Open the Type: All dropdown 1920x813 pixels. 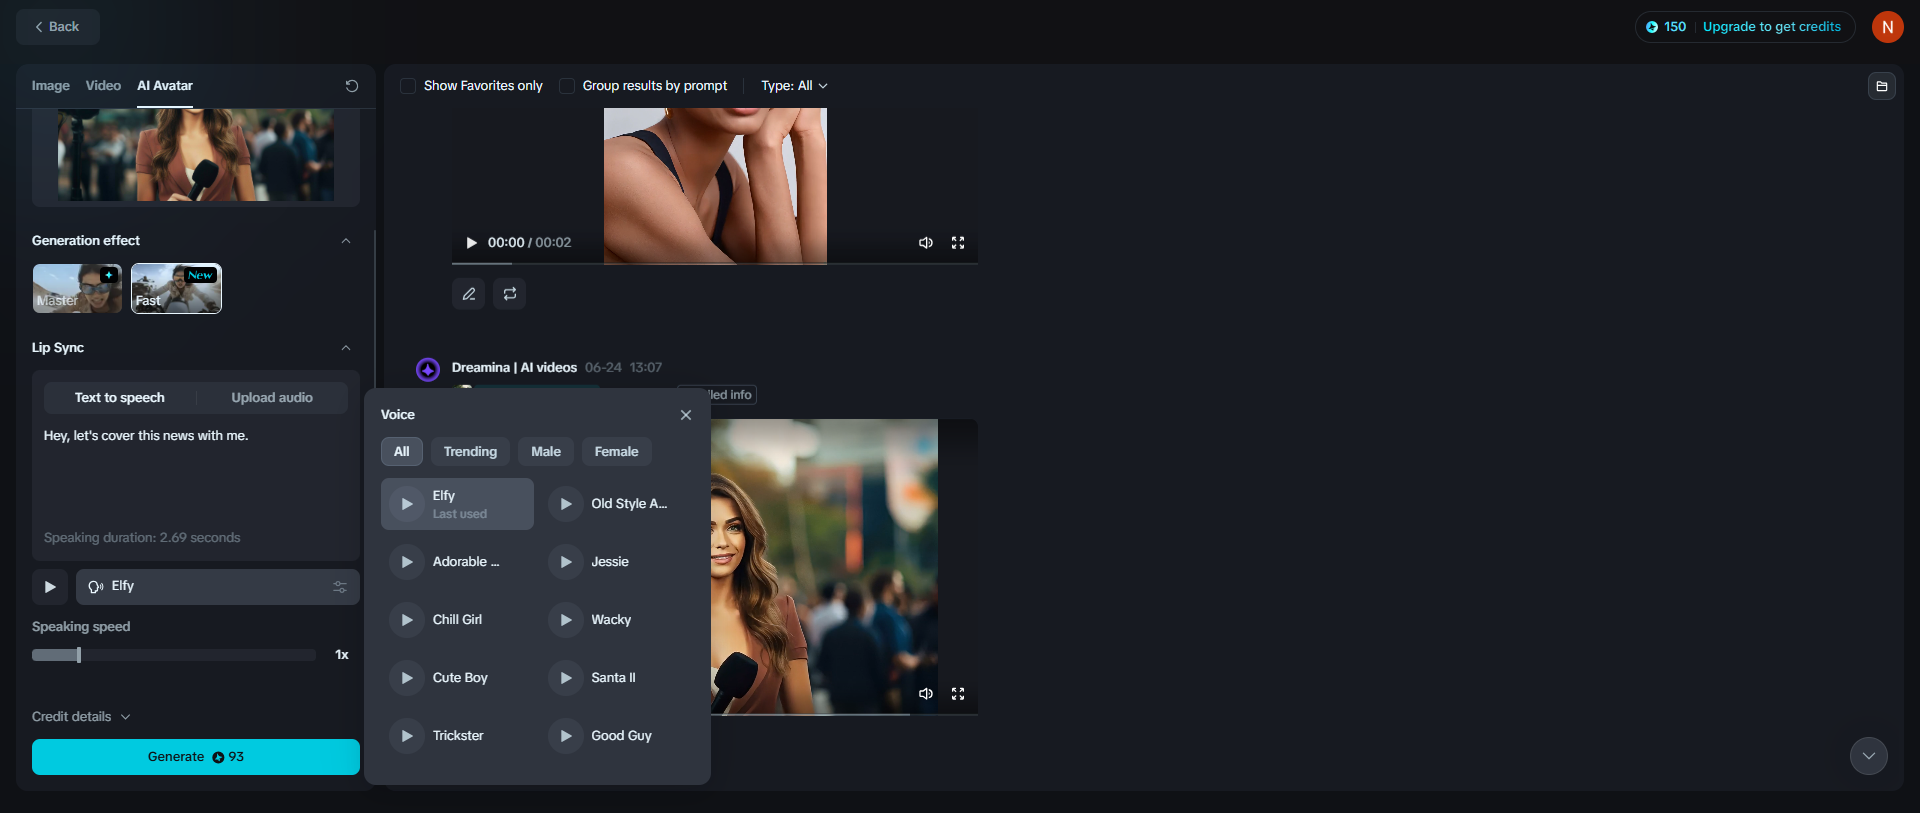coord(794,86)
